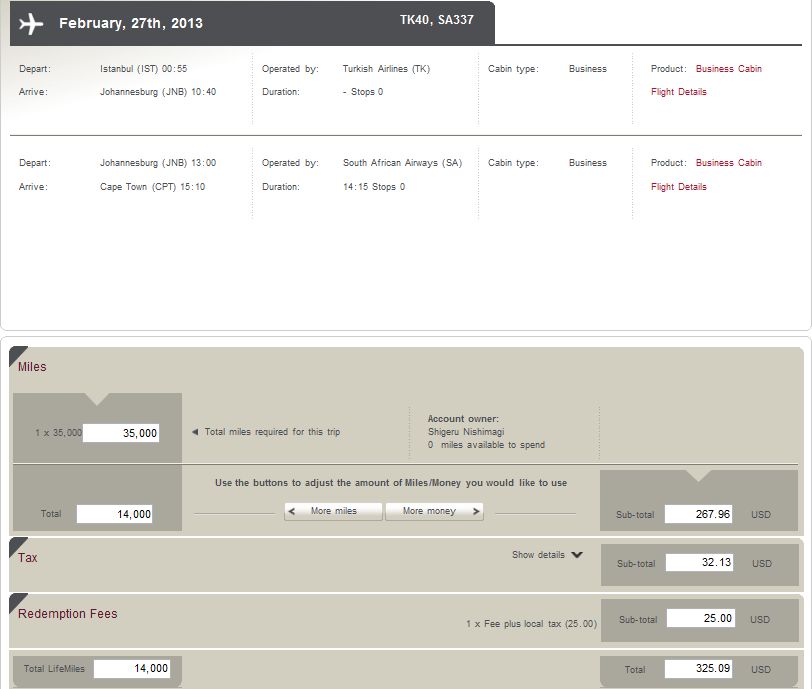
Task: Click the Redemption Fees panel corner fold icon
Action: tap(16, 600)
